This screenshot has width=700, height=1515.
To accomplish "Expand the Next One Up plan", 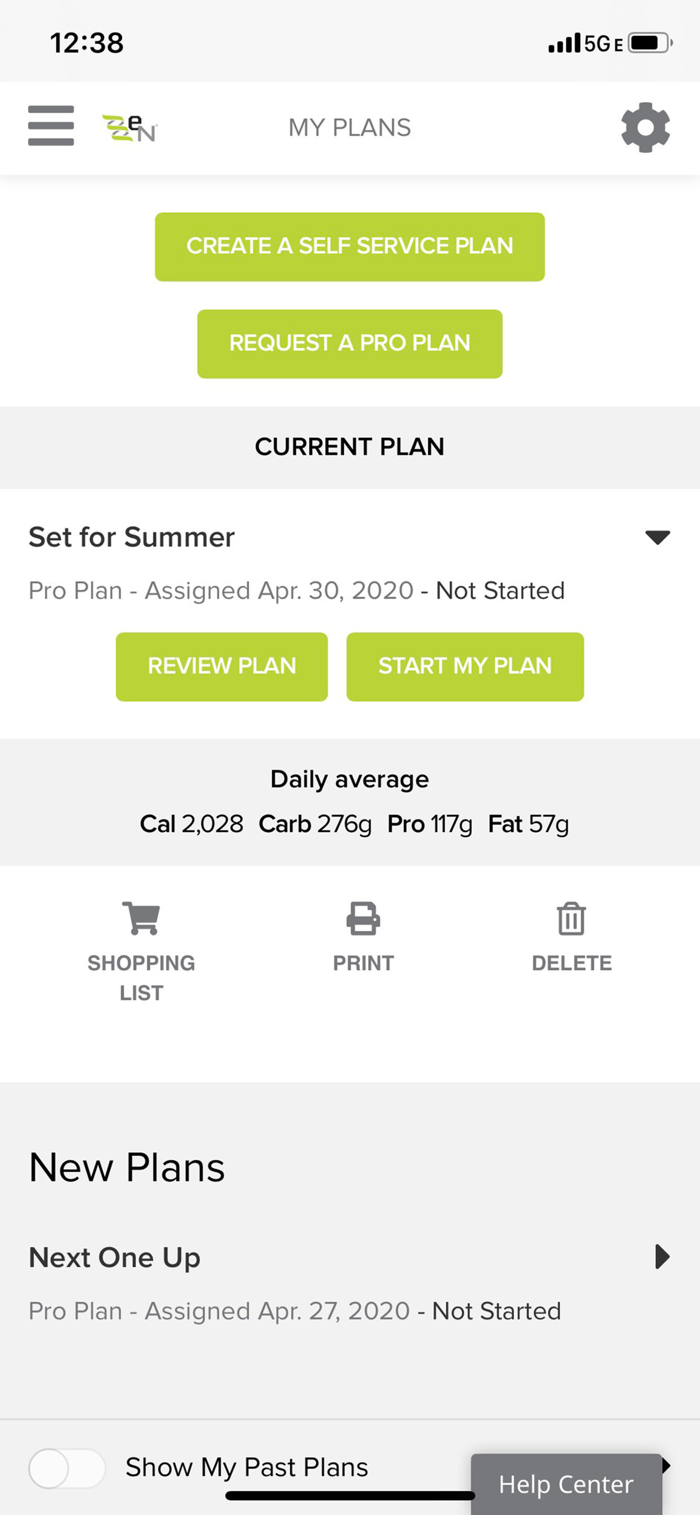I will tap(661, 1257).
